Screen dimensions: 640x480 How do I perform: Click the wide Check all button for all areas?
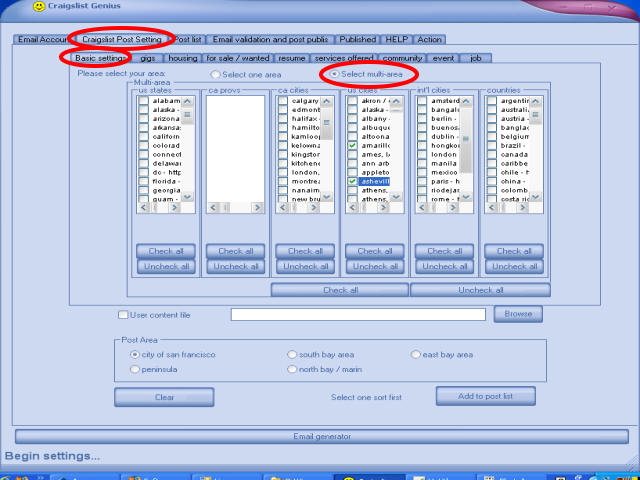340,290
